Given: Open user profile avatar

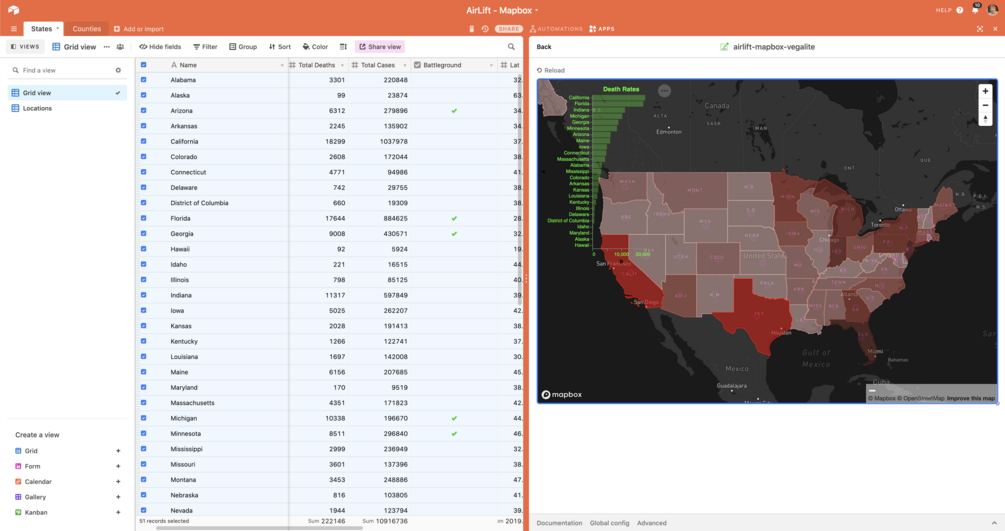Looking at the screenshot, I should (x=992, y=10).
